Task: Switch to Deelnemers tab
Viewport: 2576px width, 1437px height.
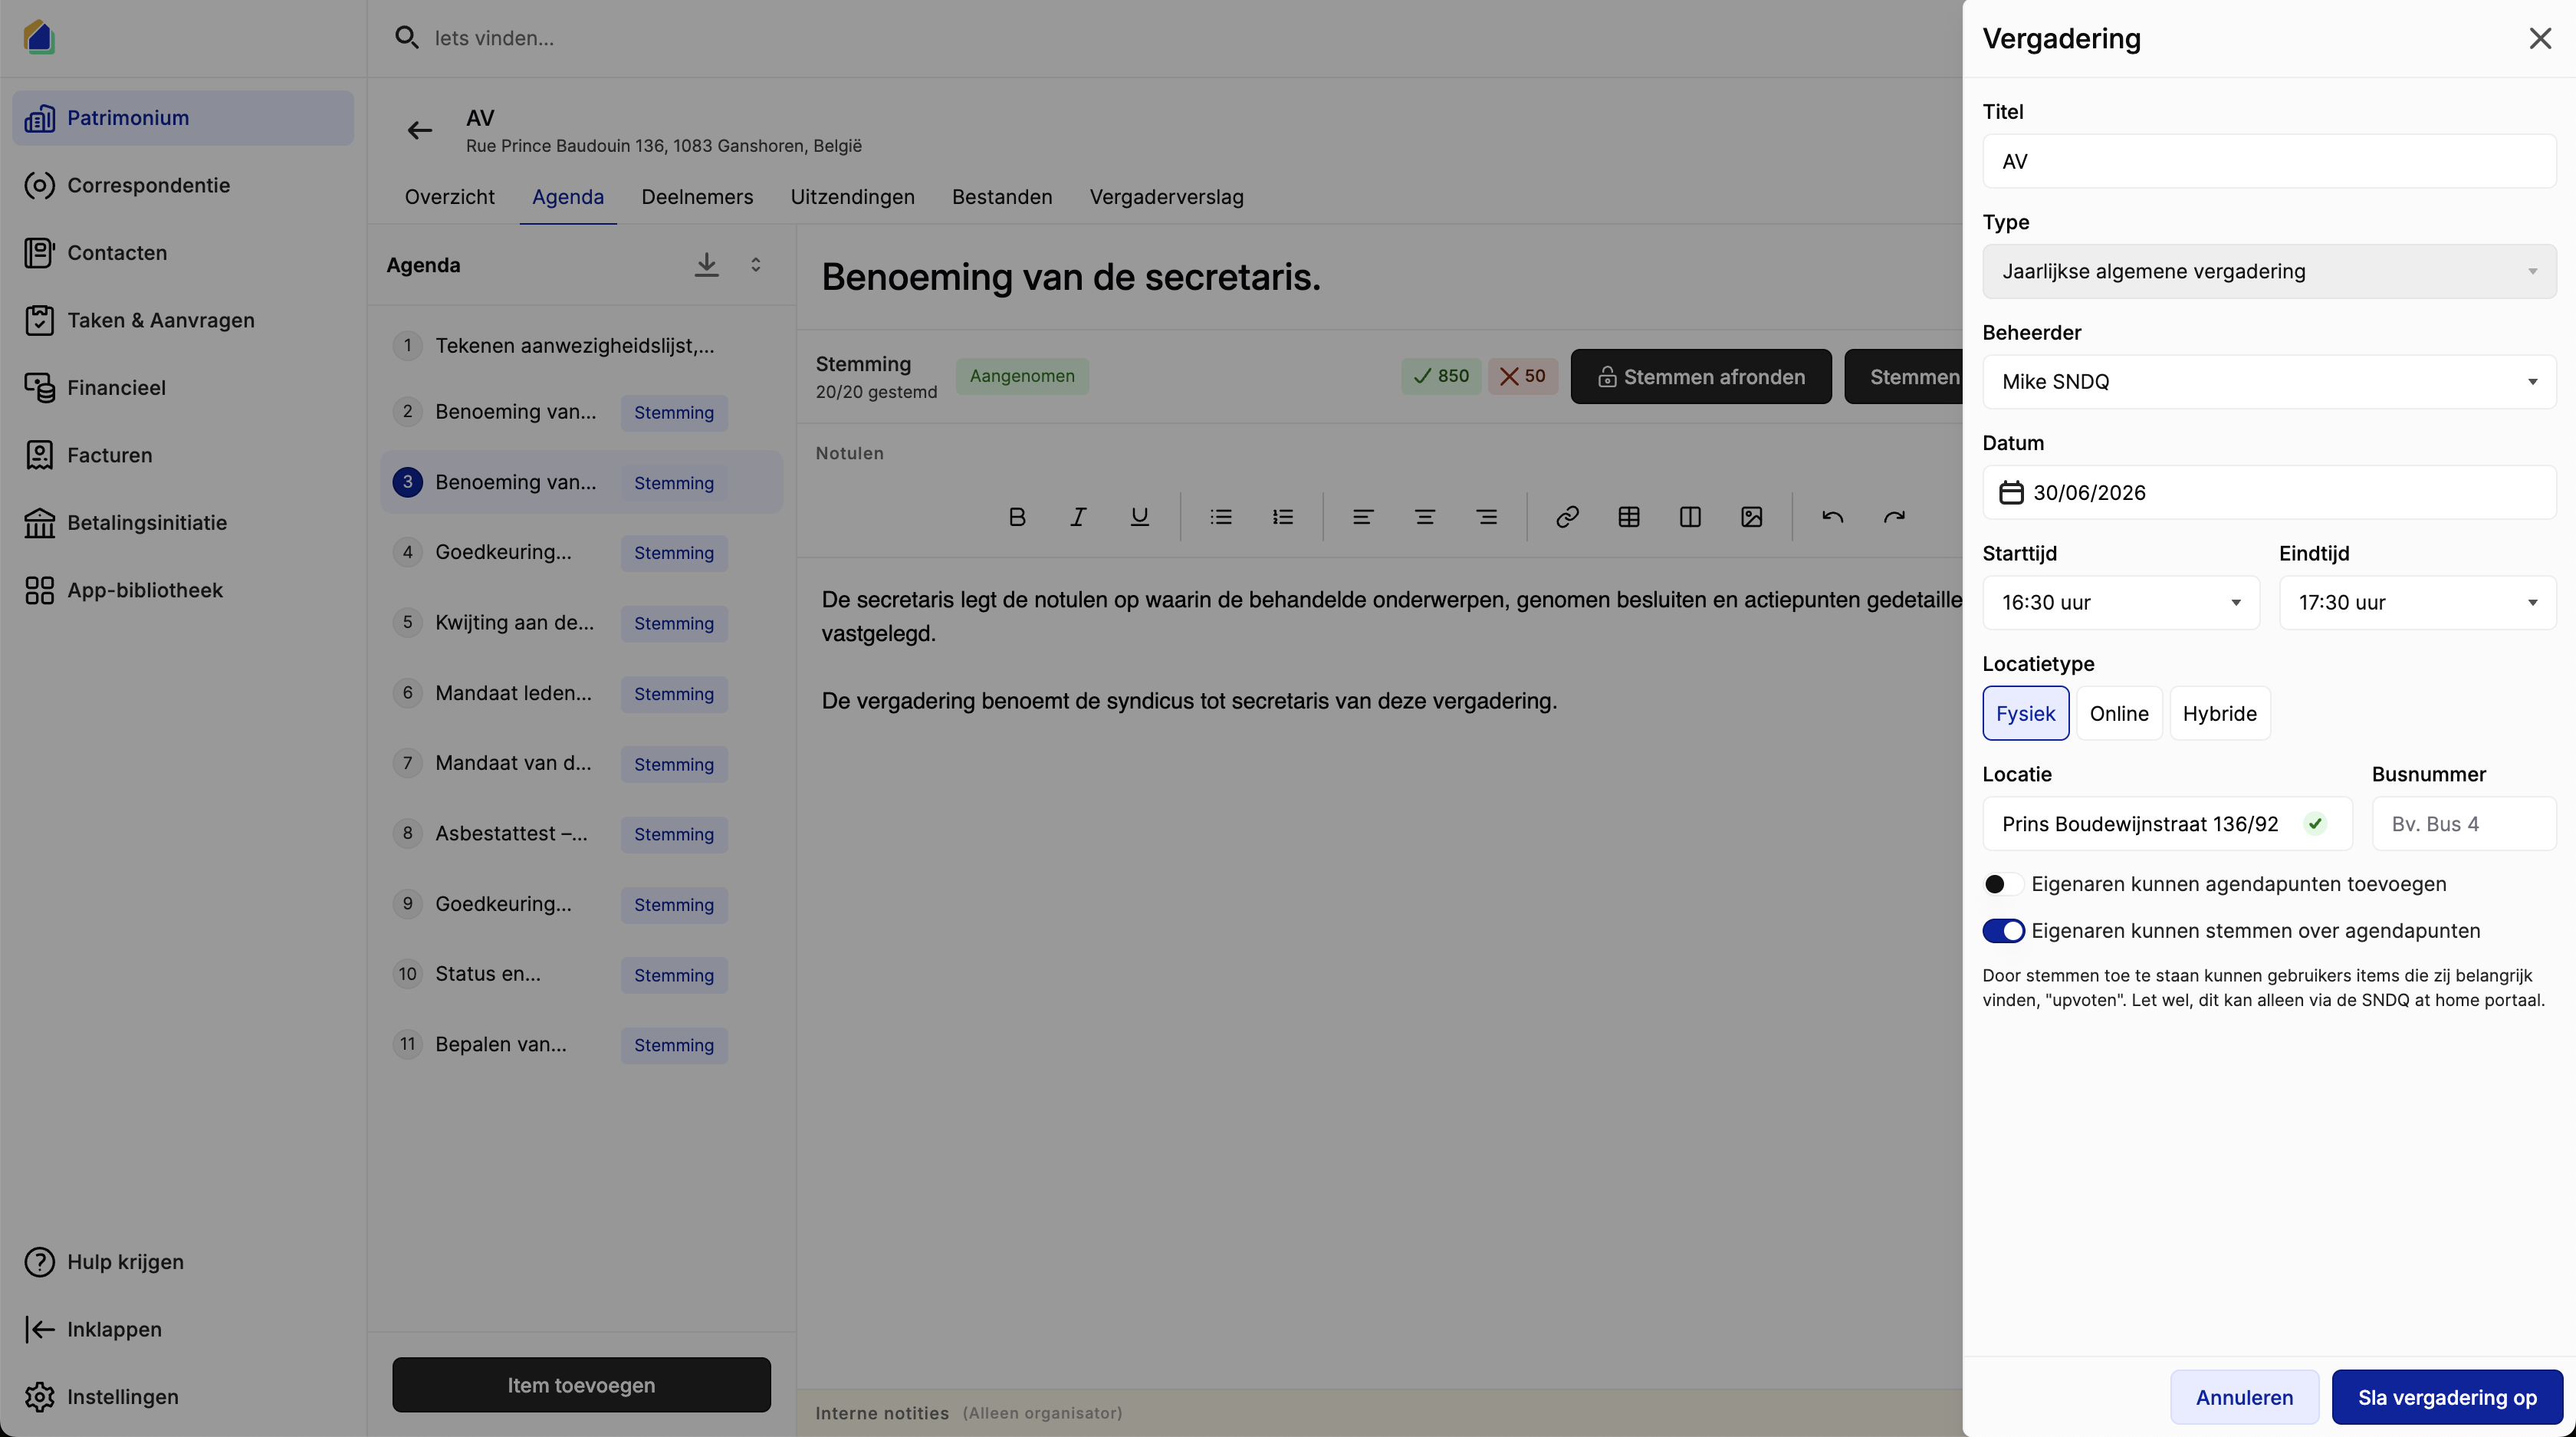Action: (x=697, y=197)
